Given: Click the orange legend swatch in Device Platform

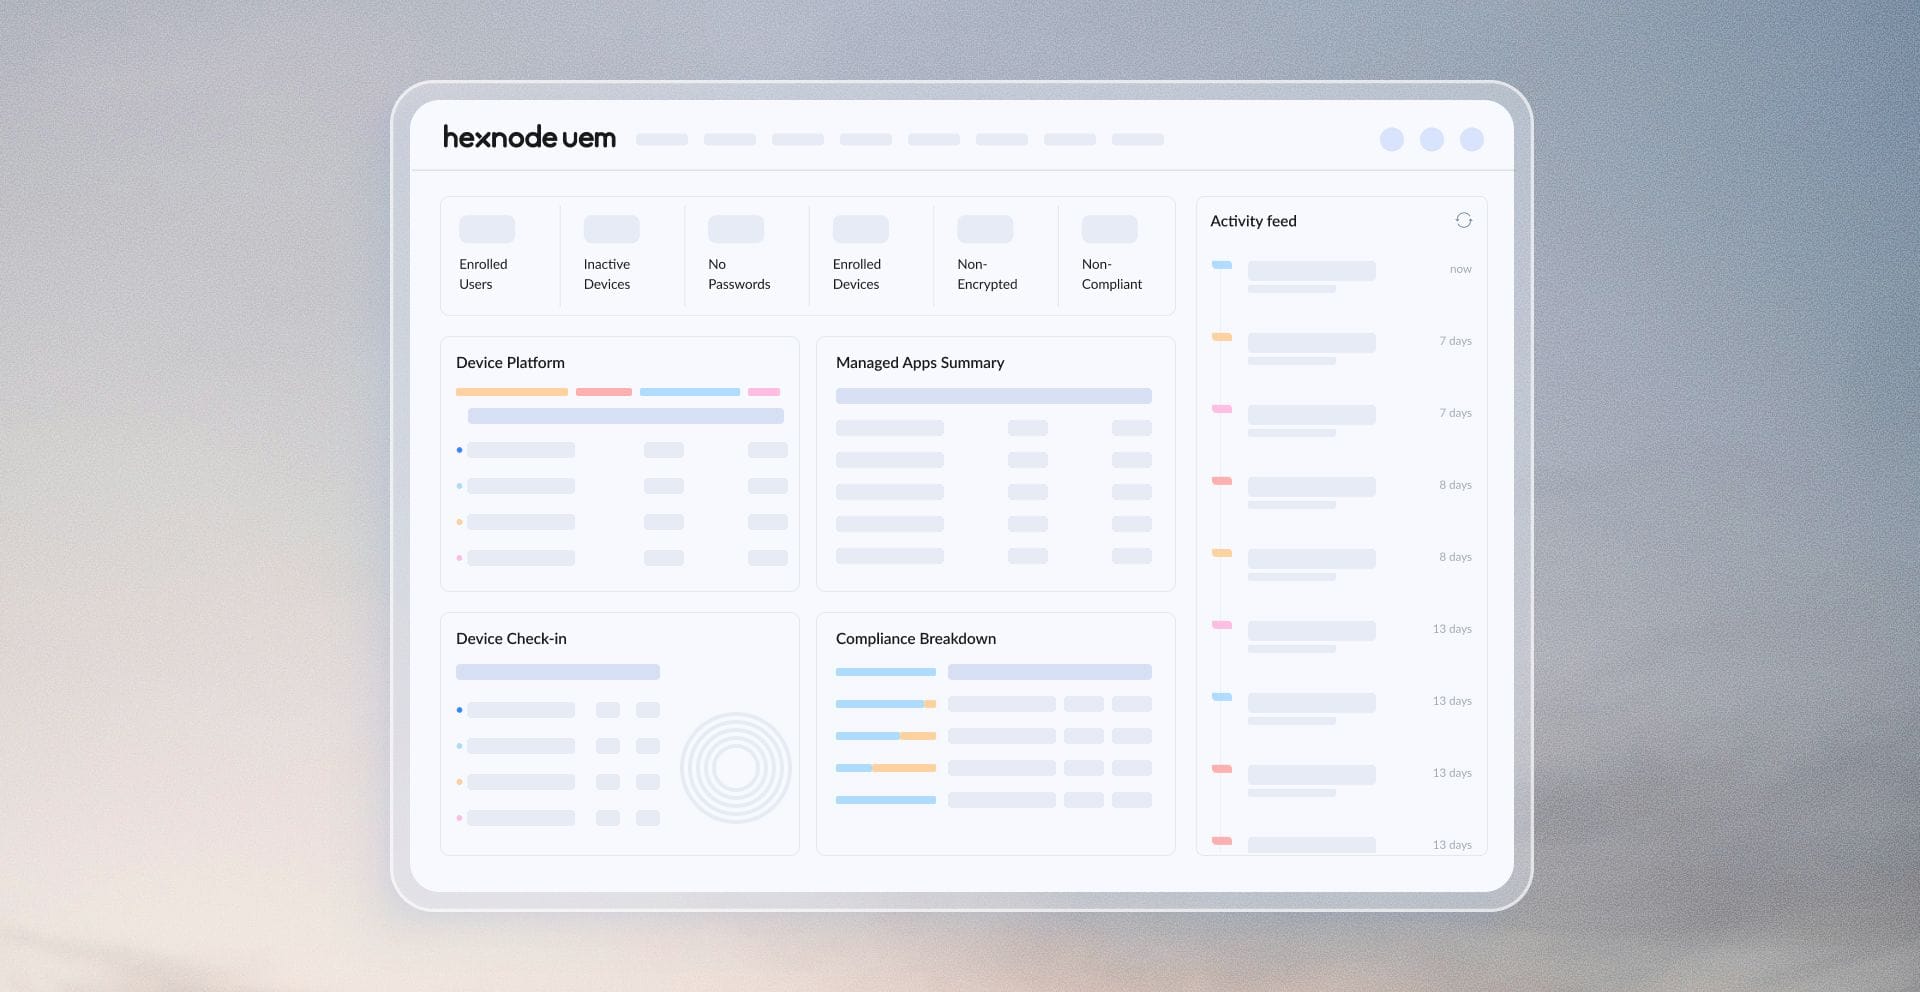Looking at the screenshot, I should (512, 392).
